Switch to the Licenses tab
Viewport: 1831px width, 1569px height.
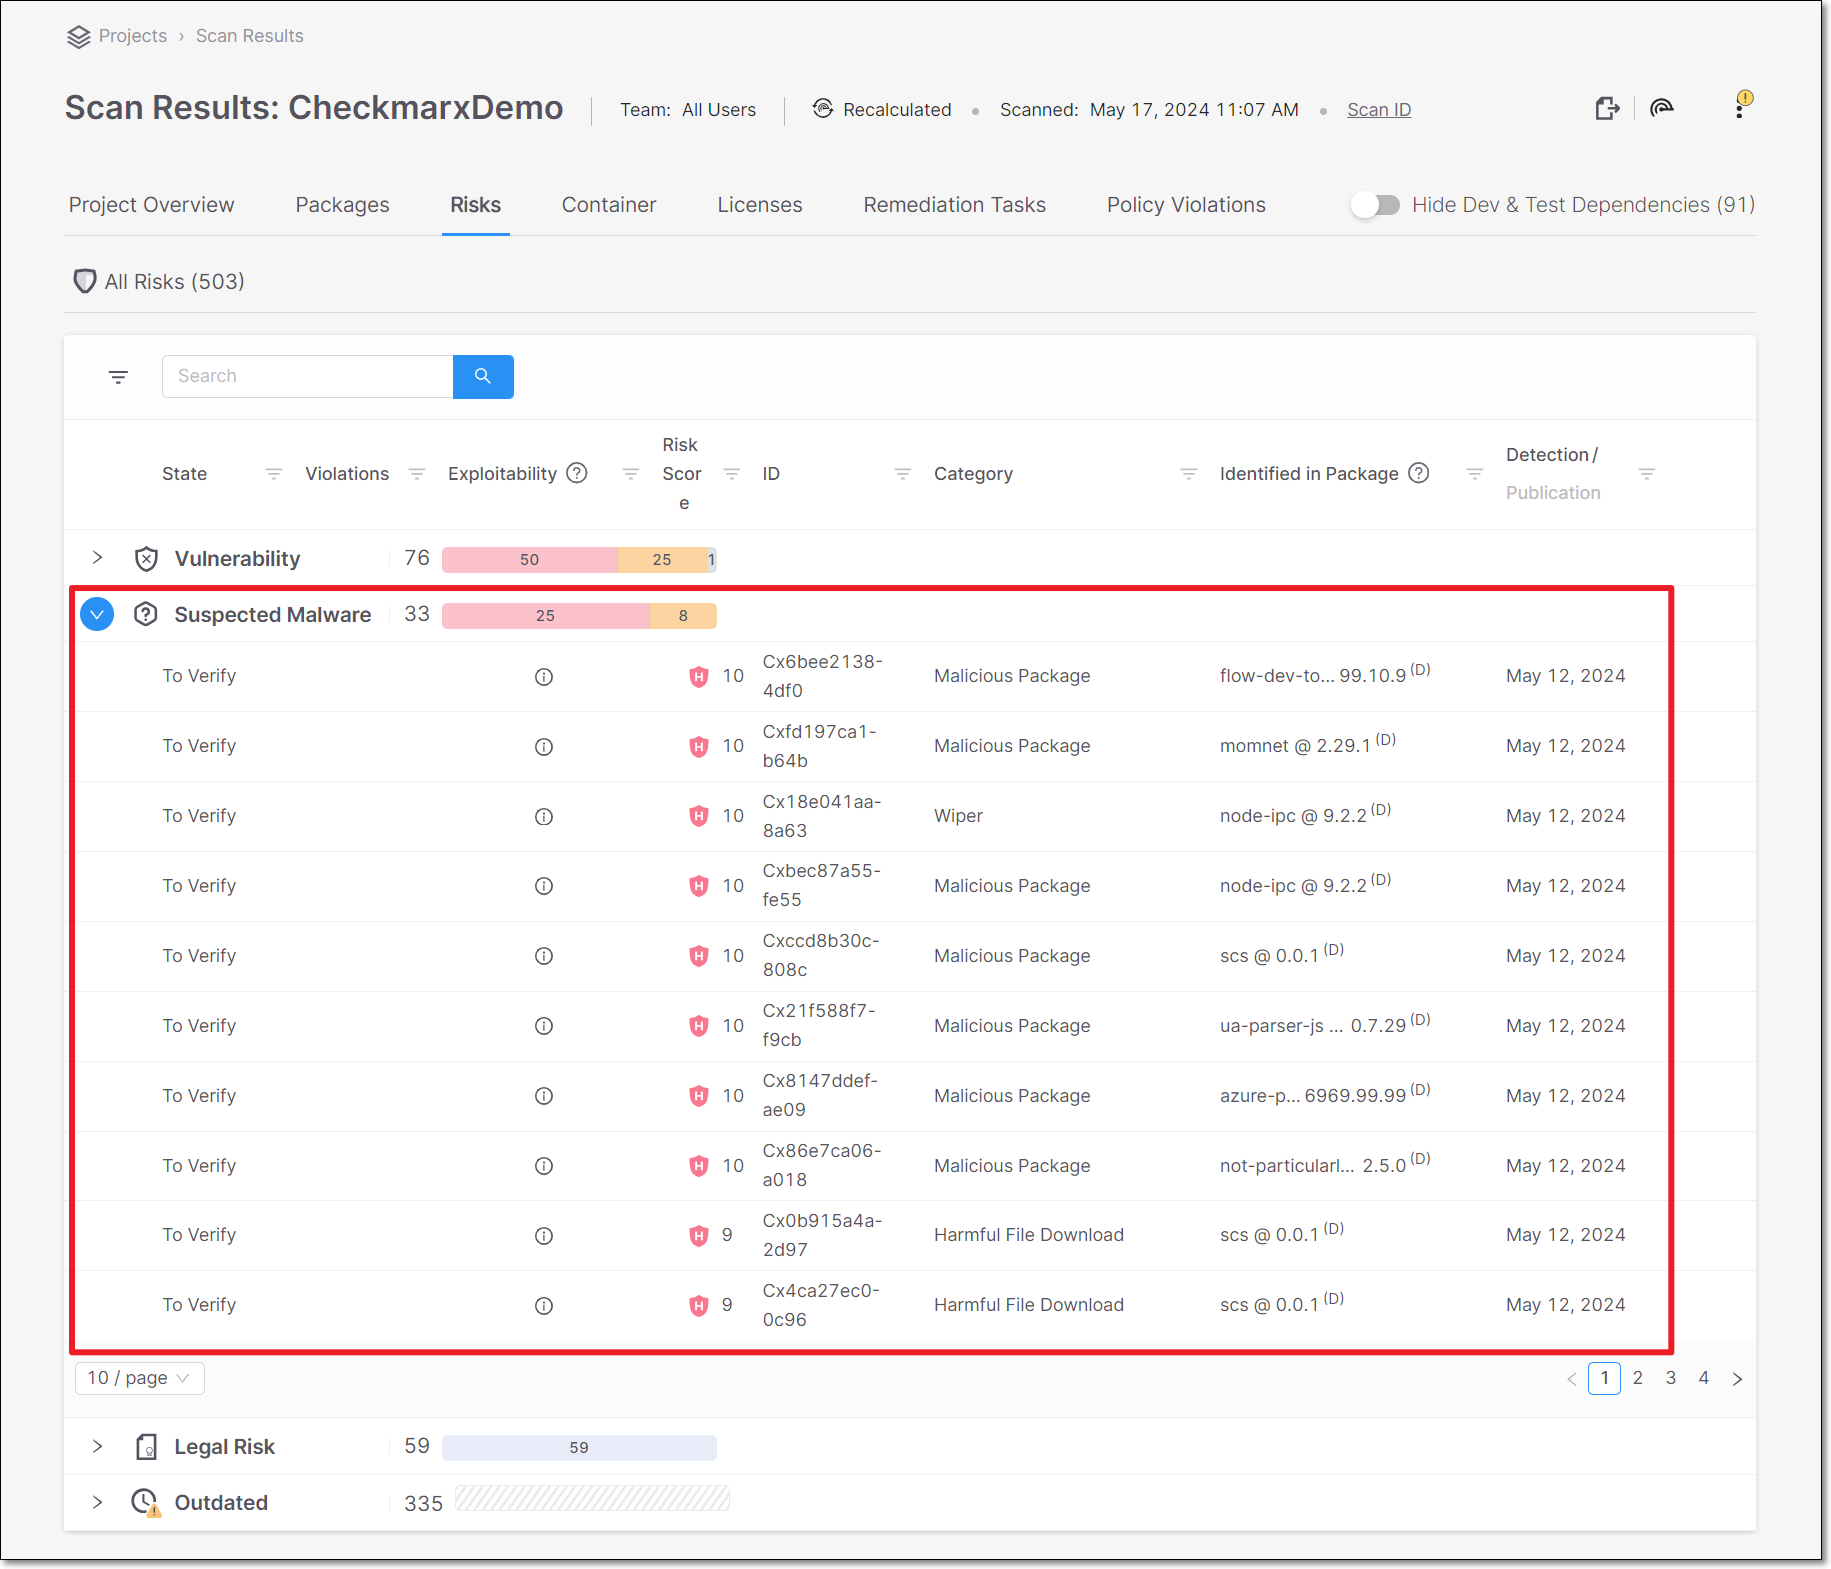pyautogui.click(x=760, y=205)
